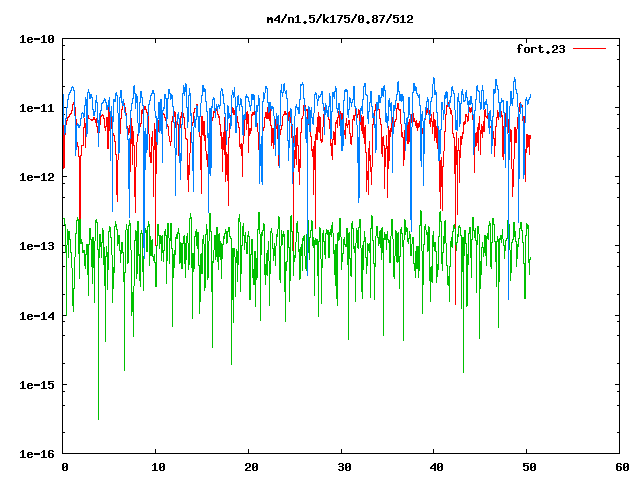Click the x-axis label 60
This screenshot has width=640, height=480.
pyautogui.click(x=622, y=467)
